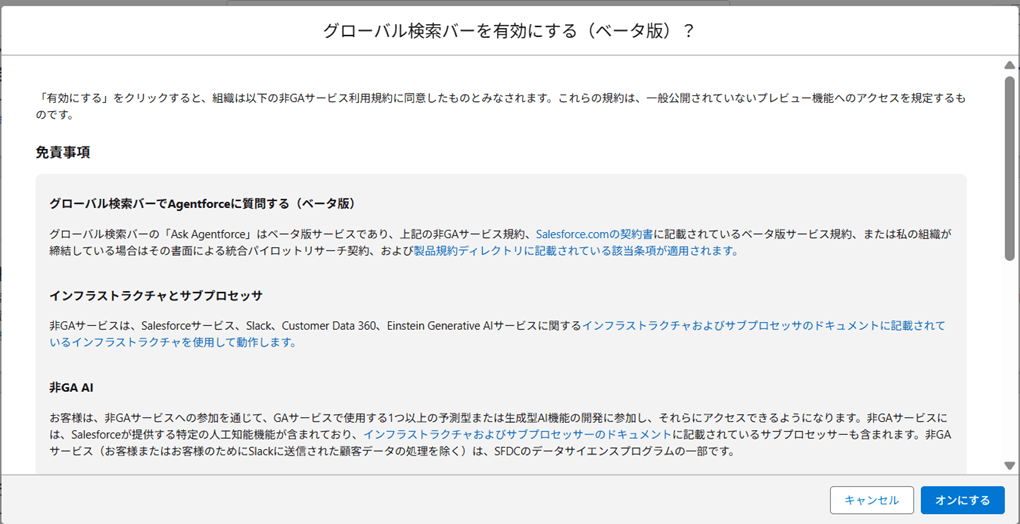Viewport: 1020px width, 524px height.
Task: Click the キャンセル button
Action: (872, 500)
